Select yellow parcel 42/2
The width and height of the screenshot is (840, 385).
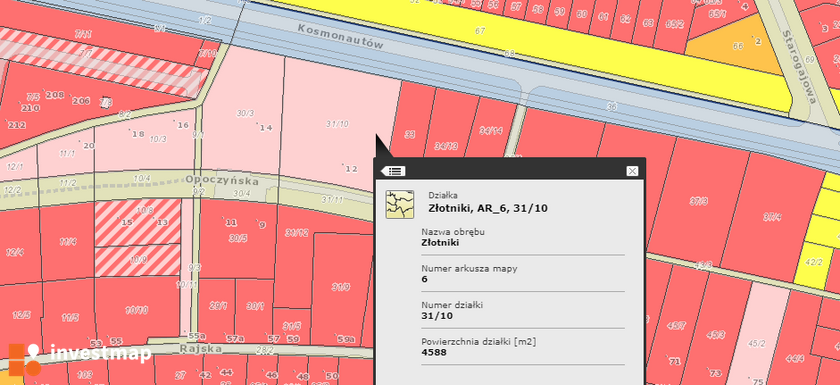[813, 262]
